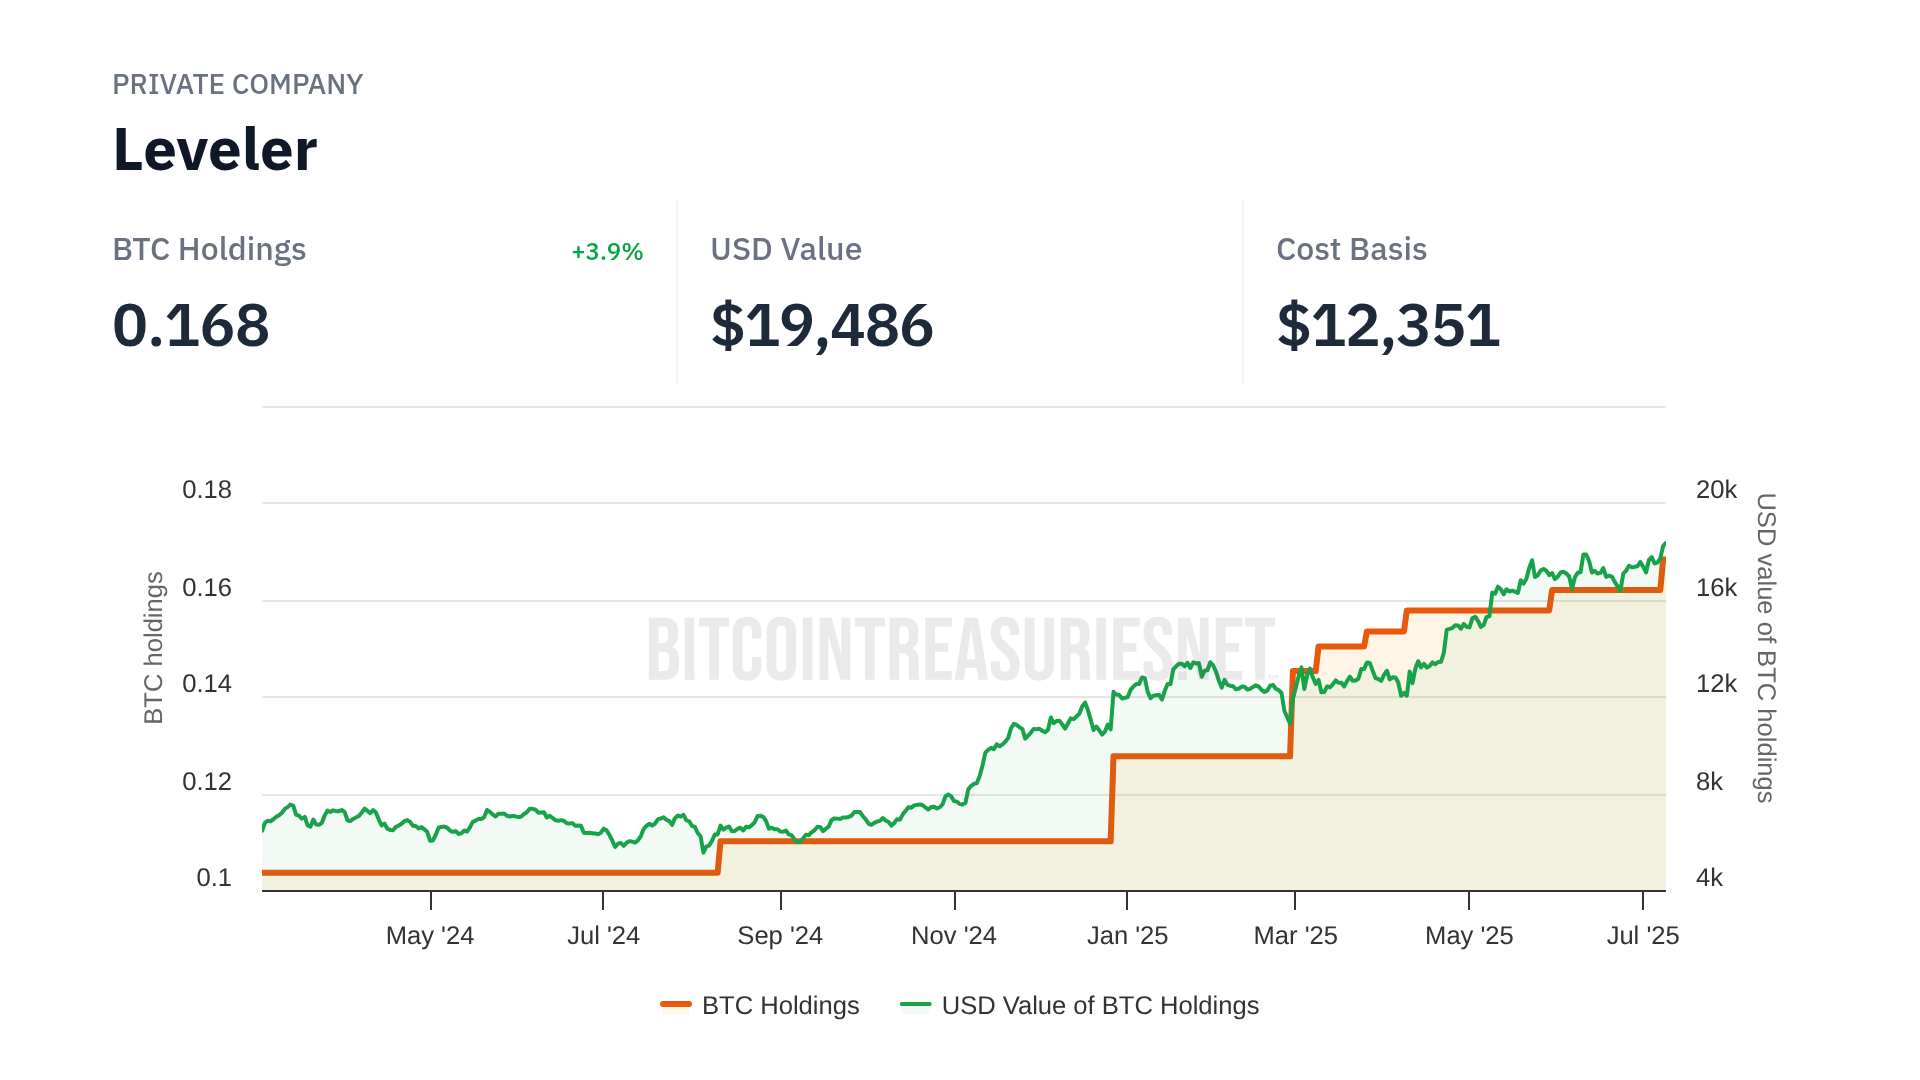This screenshot has width=1920, height=1080.
Task: Click the orange BTC Holdings legend line swatch
Action: (676, 1004)
